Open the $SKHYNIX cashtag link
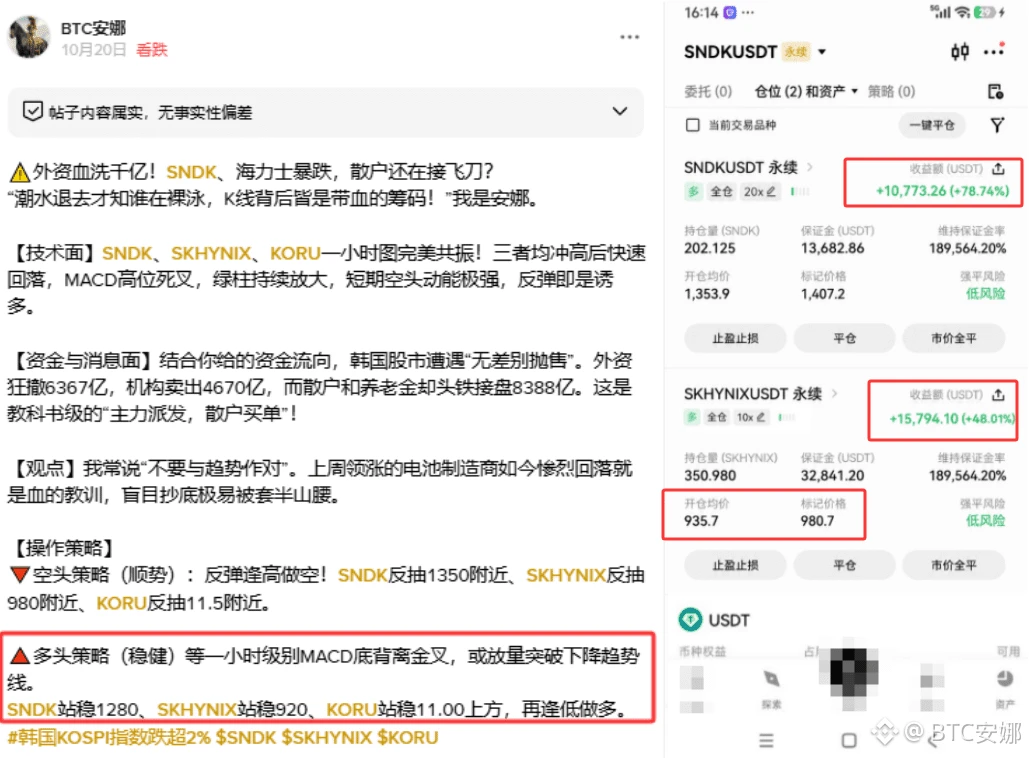The height and width of the screenshot is (758, 1029). pyautogui.click(x=327, y=738)
